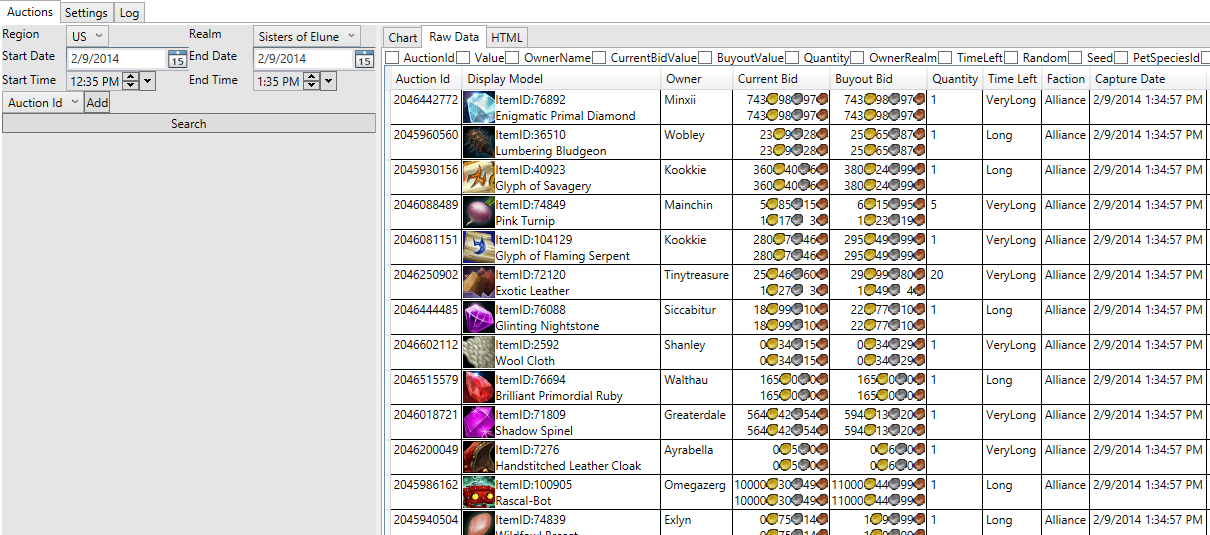Tick the TimeLeft checkbox
The height and width of the screenshot is (535, 1210).
coord(945,58)
